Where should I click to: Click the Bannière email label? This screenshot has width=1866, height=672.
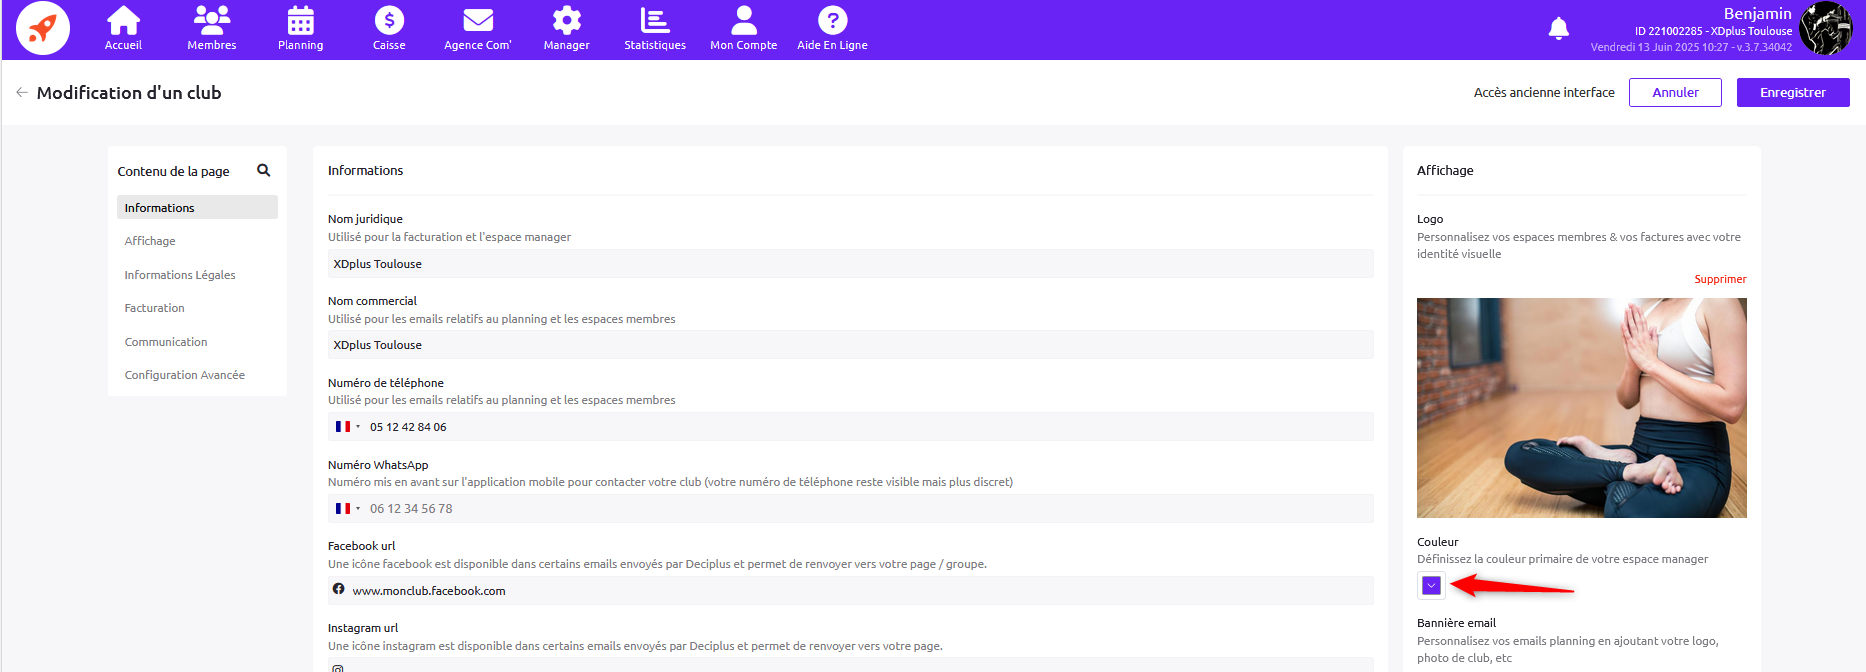coord(1456,623)
